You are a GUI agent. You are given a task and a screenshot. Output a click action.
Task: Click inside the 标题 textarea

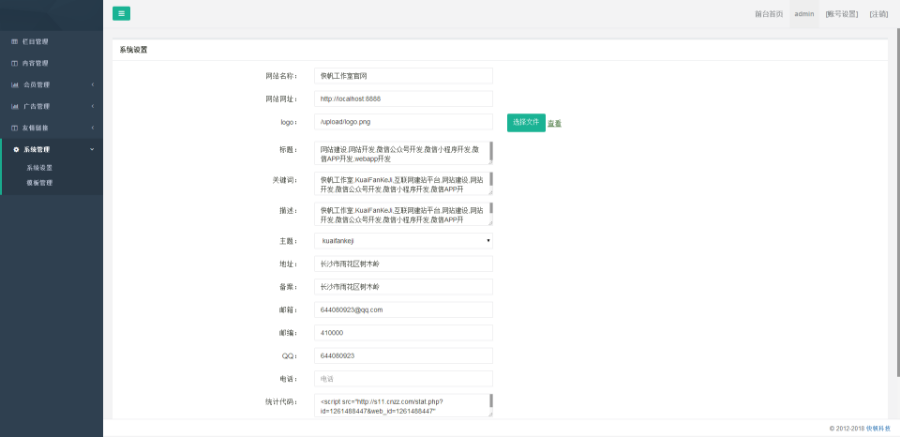(x=402, y=153)
